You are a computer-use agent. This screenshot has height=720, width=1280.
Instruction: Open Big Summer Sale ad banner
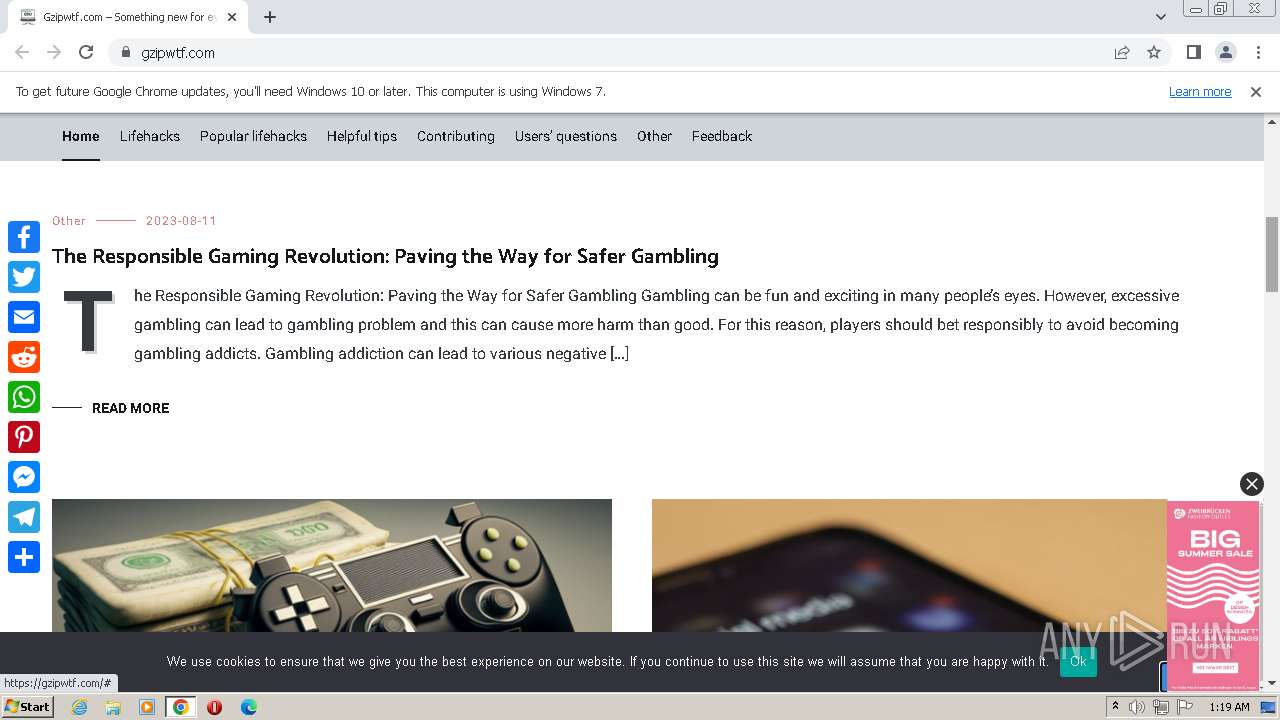point(1213,595)
